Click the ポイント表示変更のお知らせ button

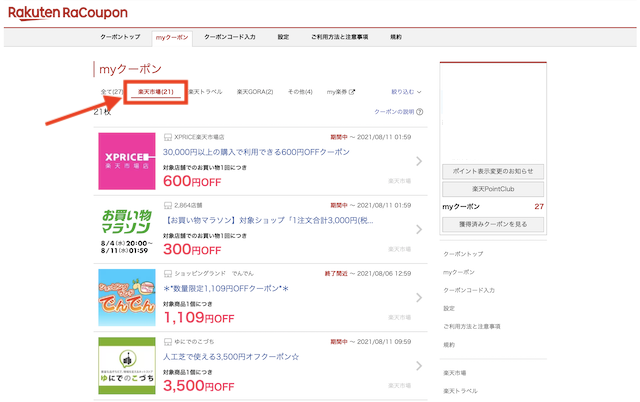point(493,171)
